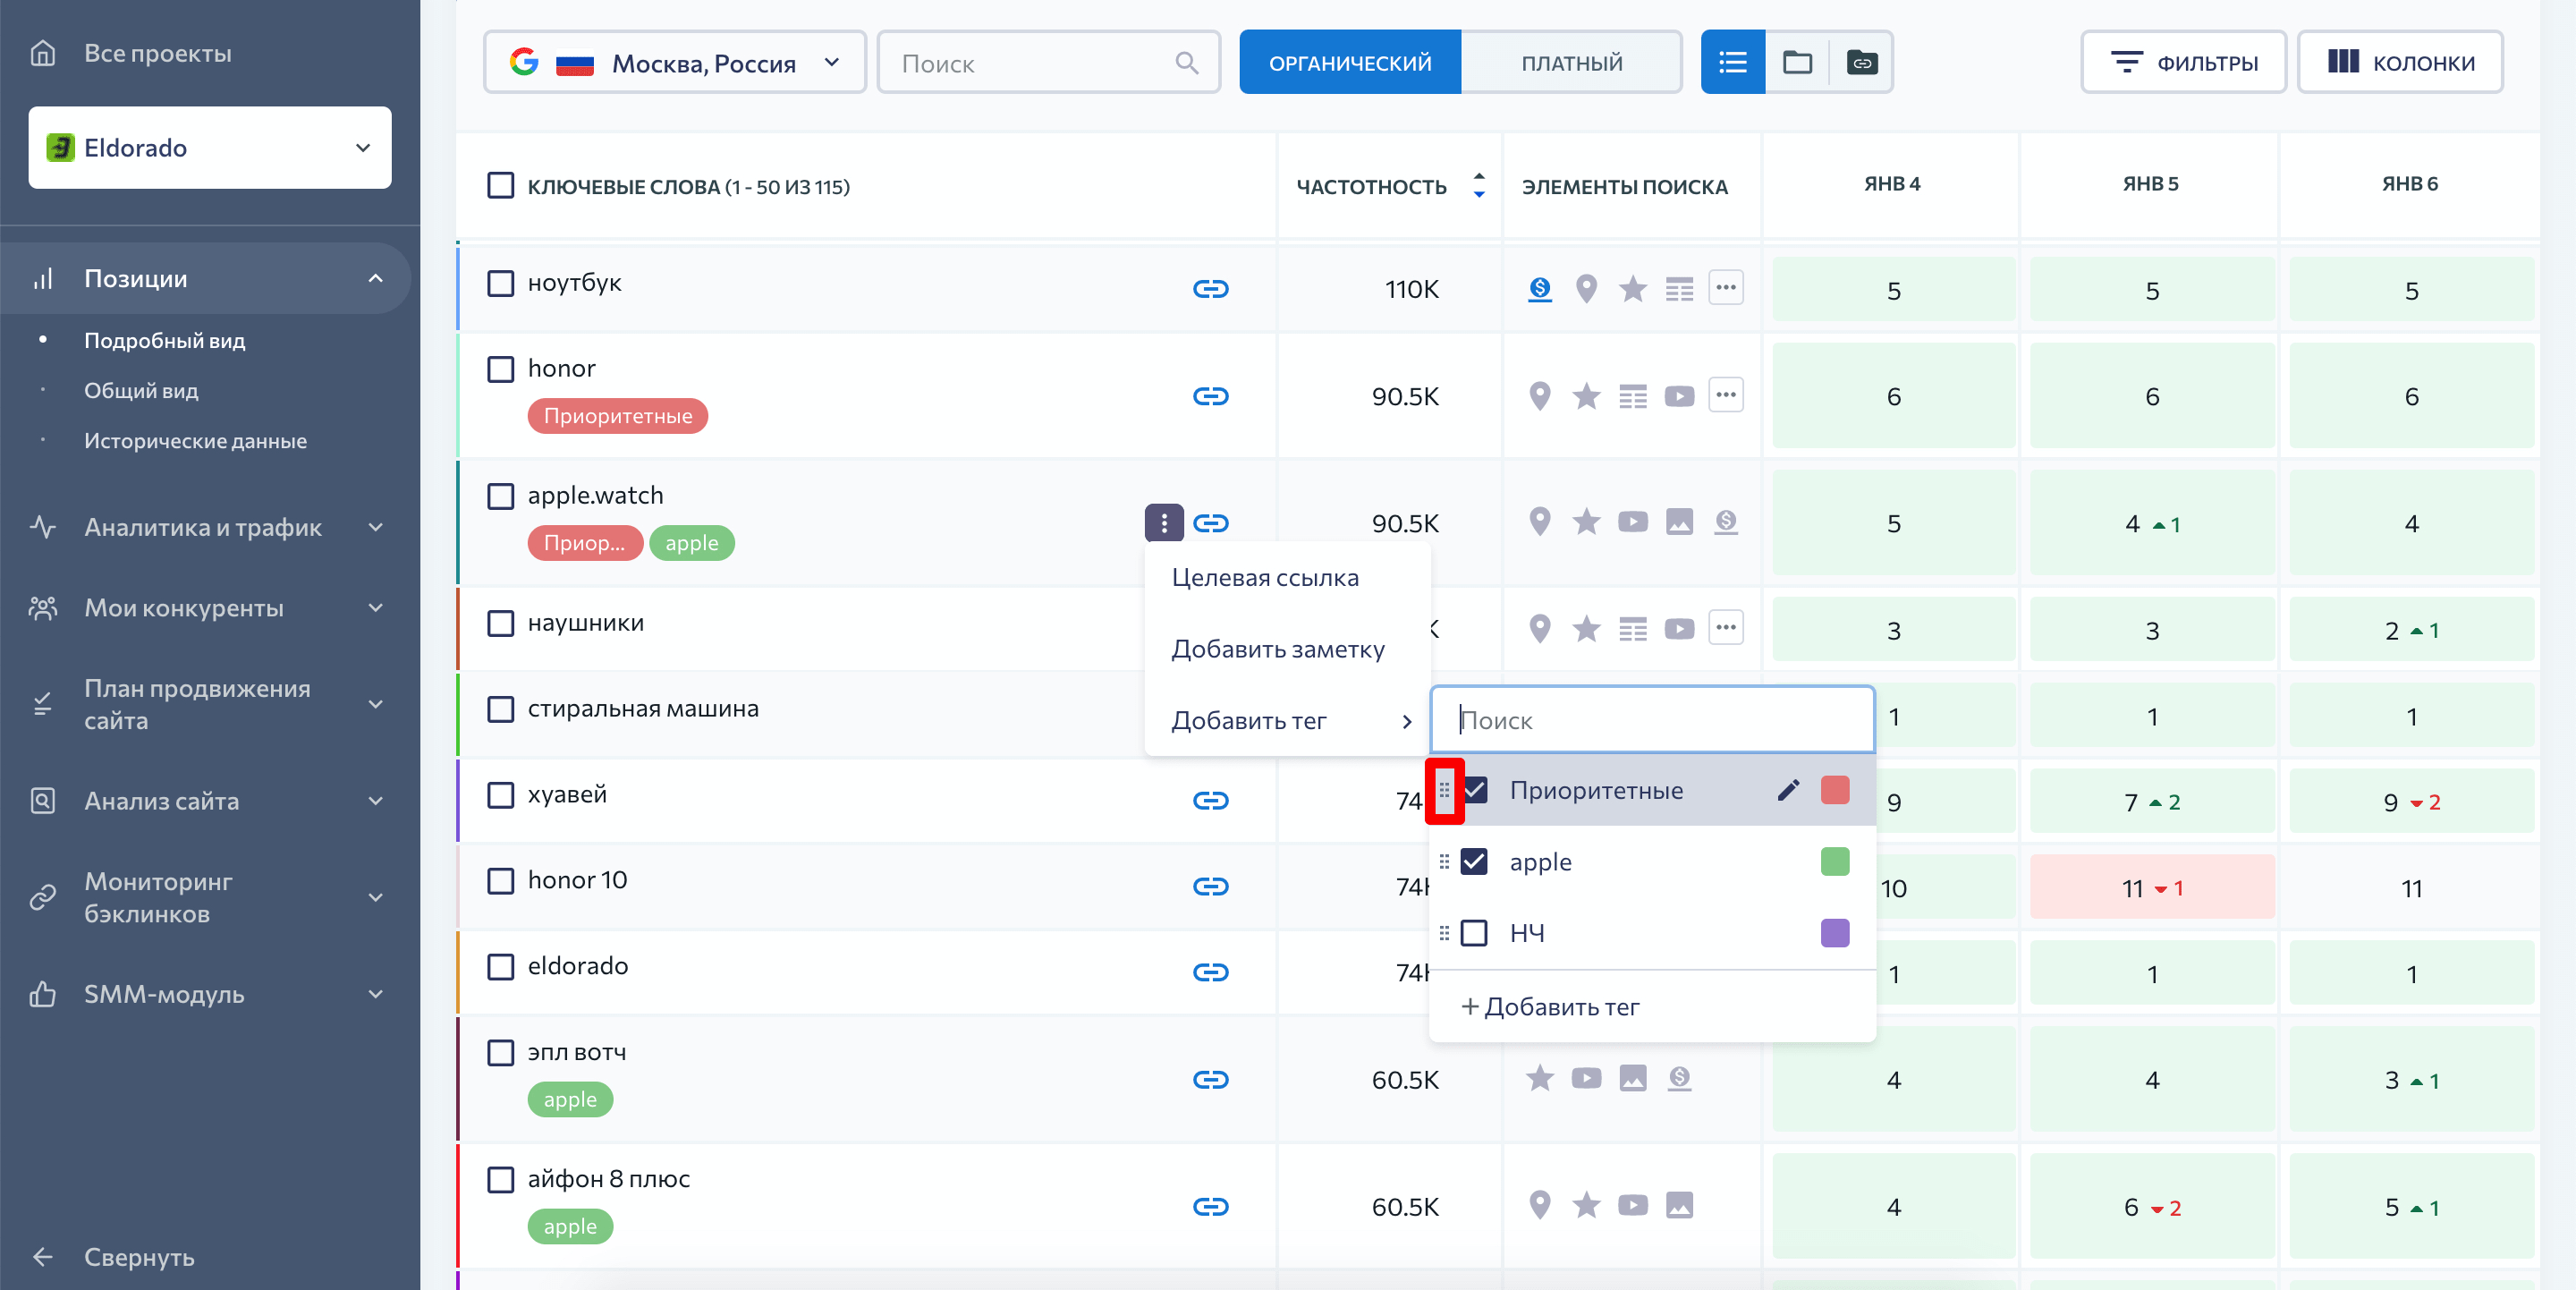Image resolution: width=2576 pixels, height=1290 pixels.
Task: Open Добавить тег submenu
Action: [1287, 720]
